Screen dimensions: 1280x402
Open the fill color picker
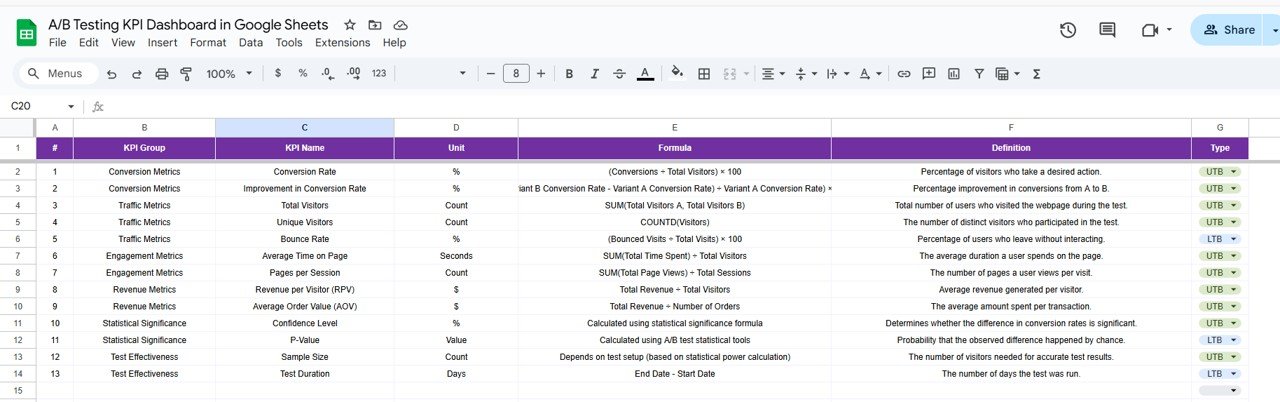[677, 74]
